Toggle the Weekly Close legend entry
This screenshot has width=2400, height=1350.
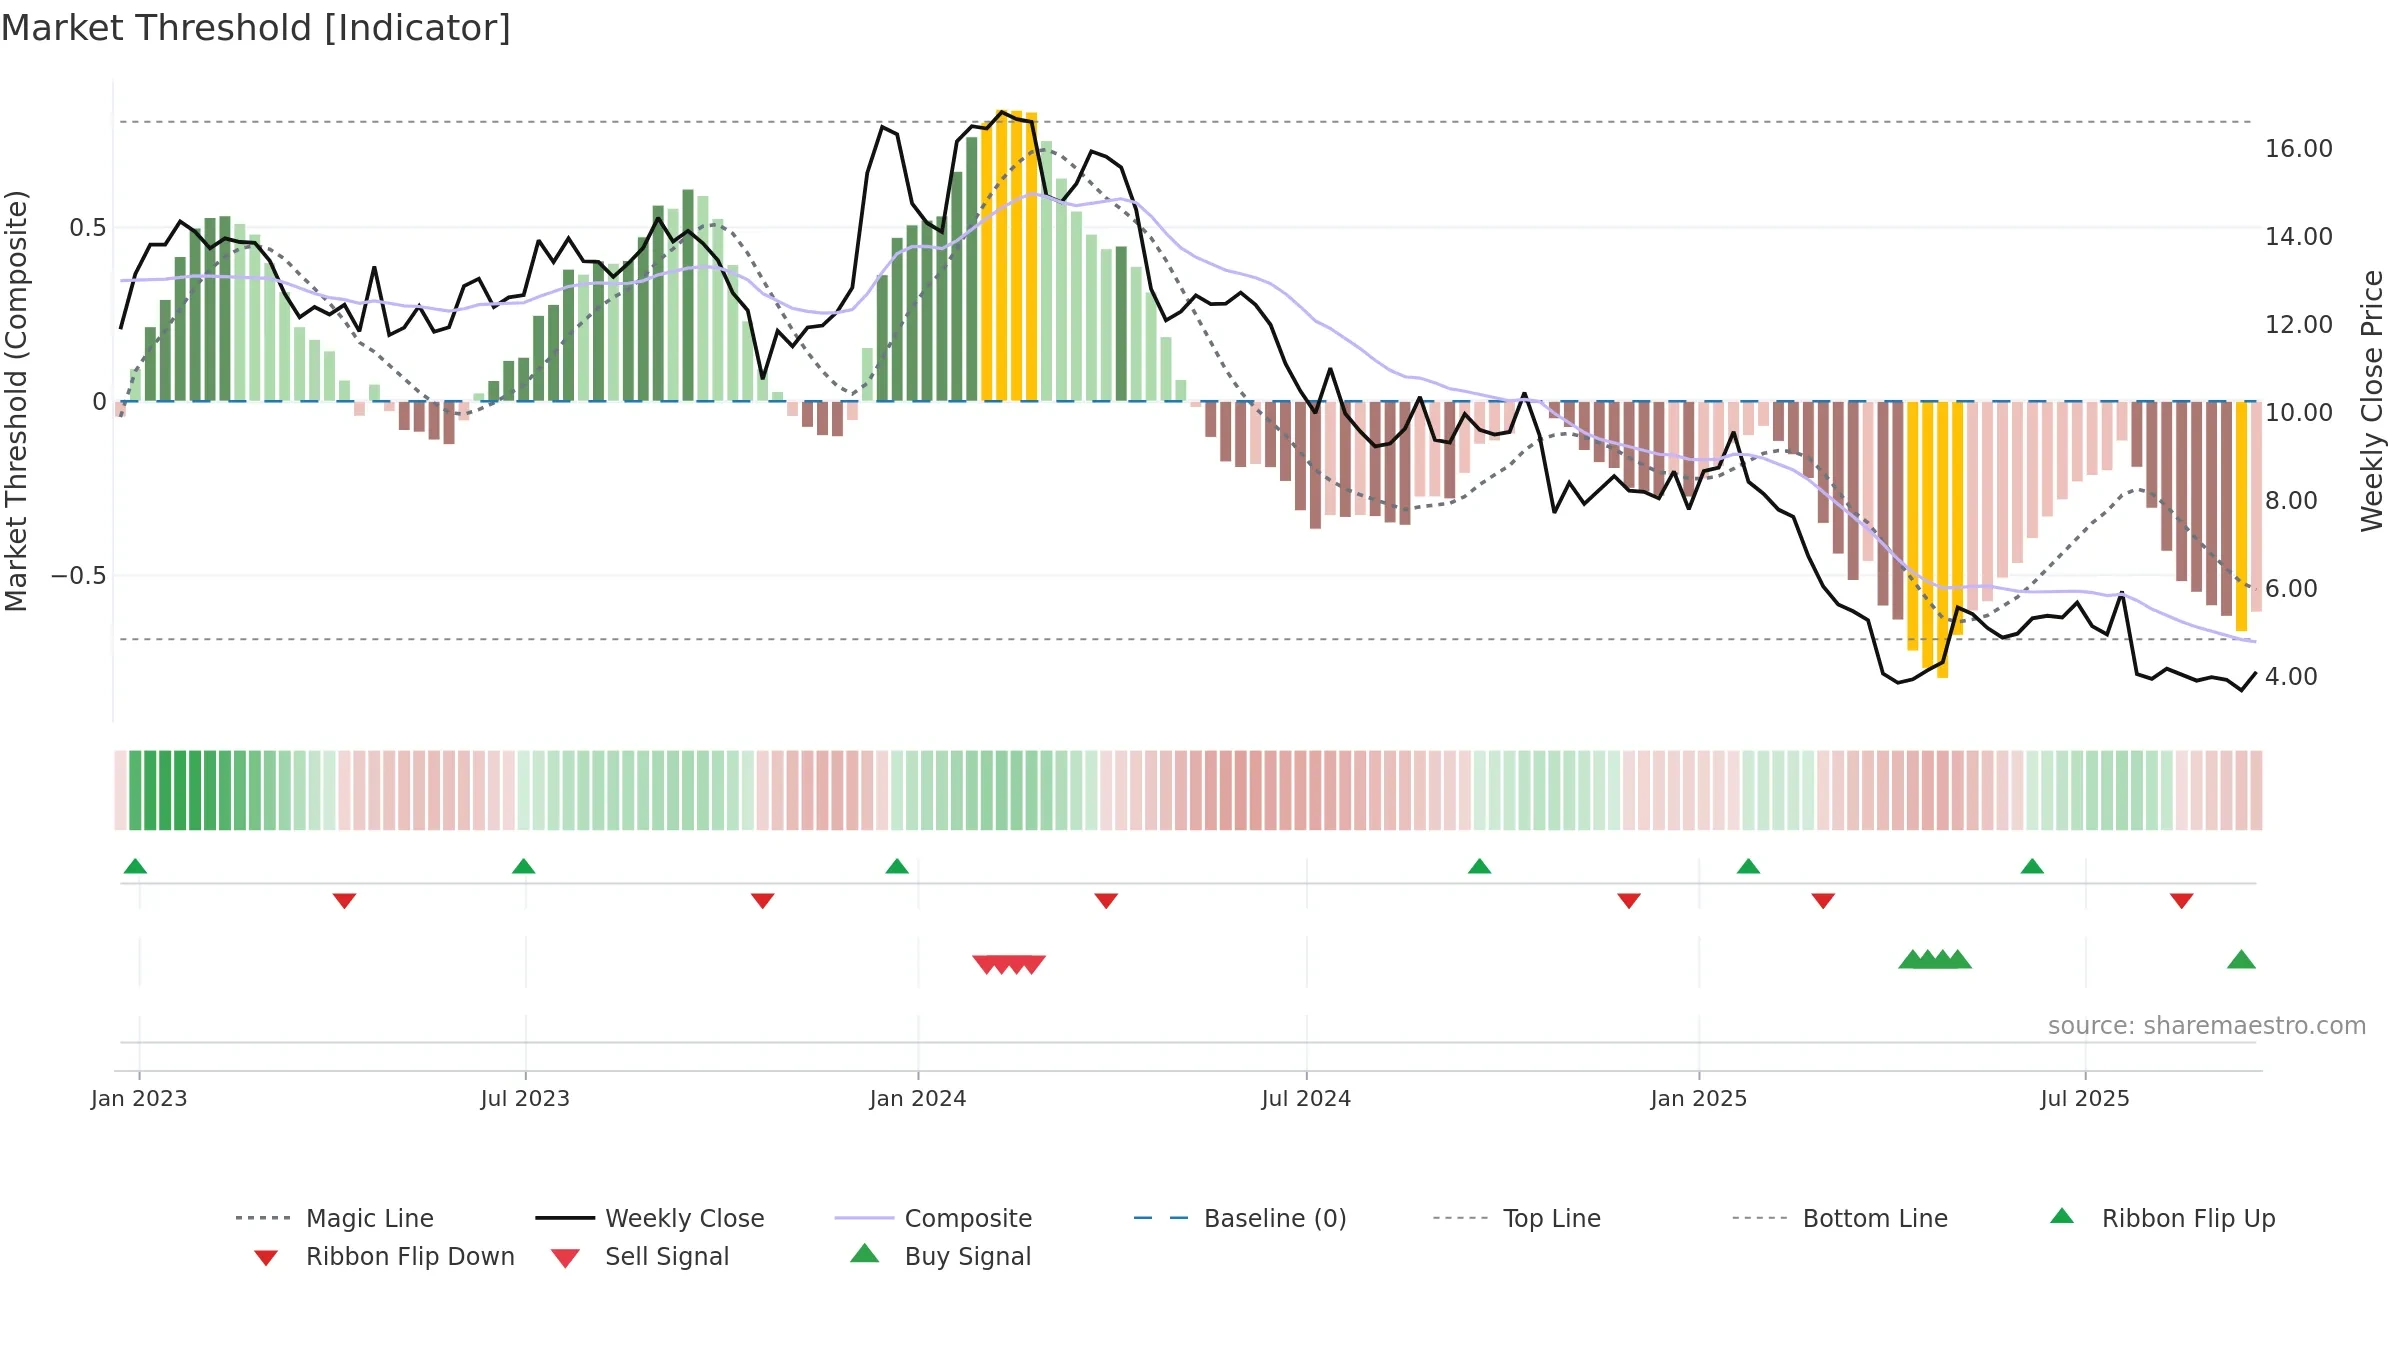(x=650, y=1218)
